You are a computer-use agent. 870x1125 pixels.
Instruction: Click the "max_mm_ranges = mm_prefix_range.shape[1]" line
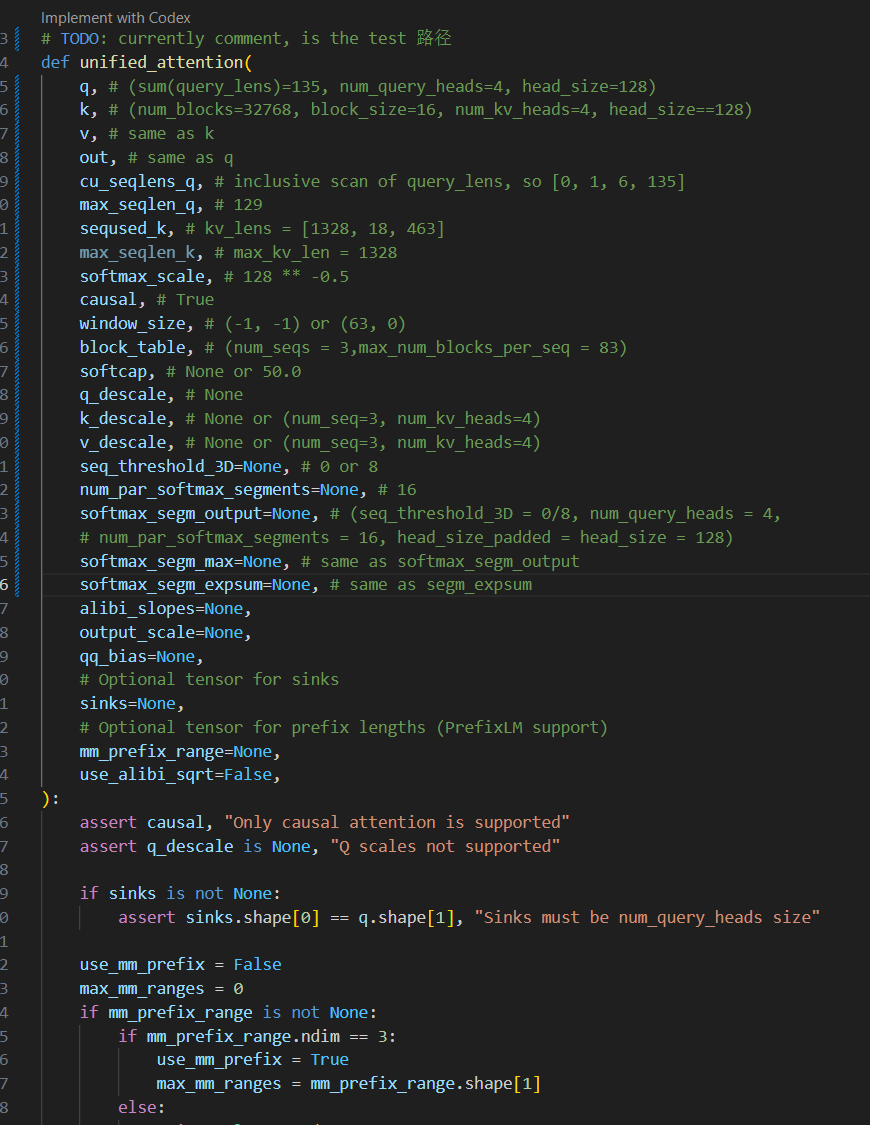click(349, 1083)
